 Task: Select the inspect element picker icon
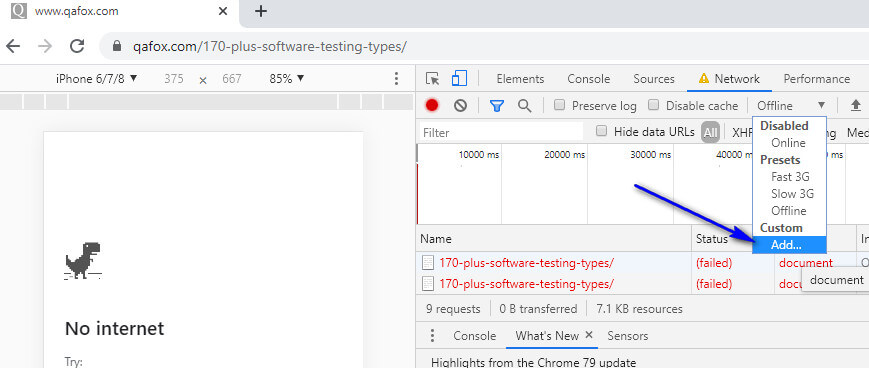click(x=432, y=79)
